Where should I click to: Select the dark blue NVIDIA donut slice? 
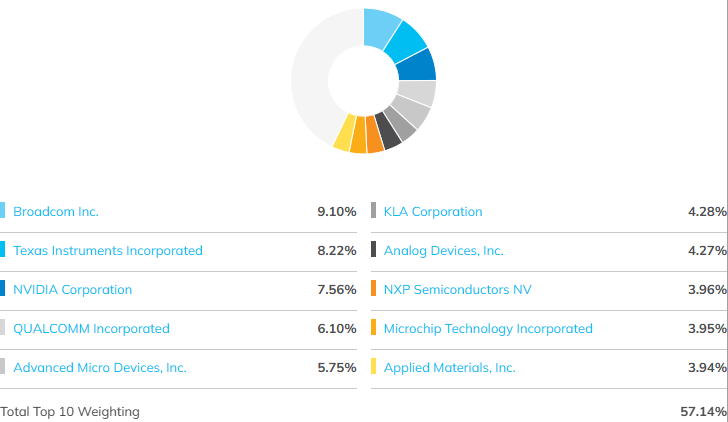[416, 66]
